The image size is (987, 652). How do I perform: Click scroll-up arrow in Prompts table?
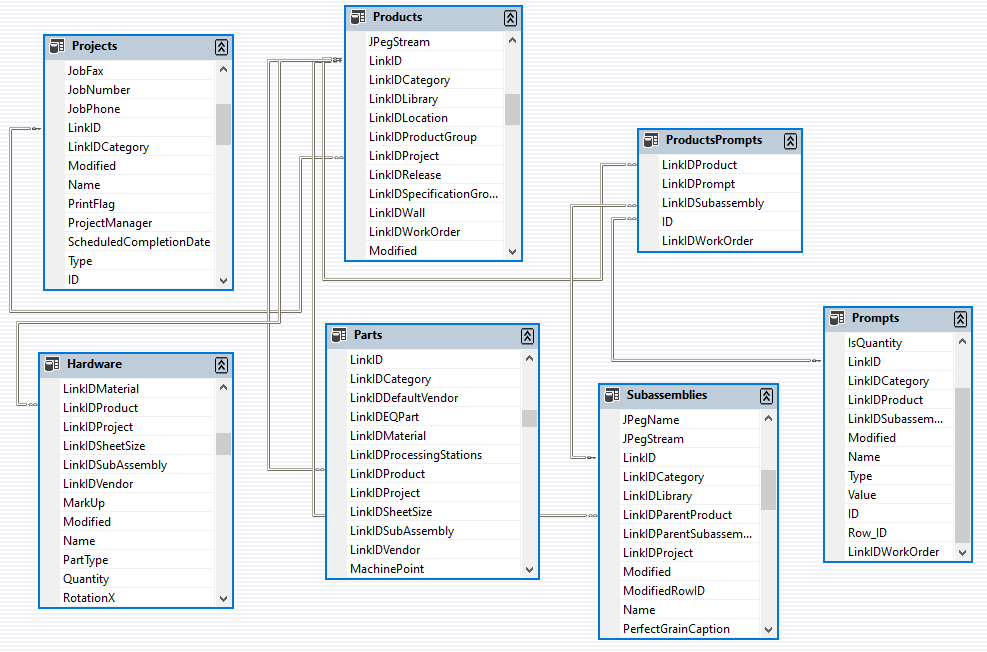(x=962, y=342)
